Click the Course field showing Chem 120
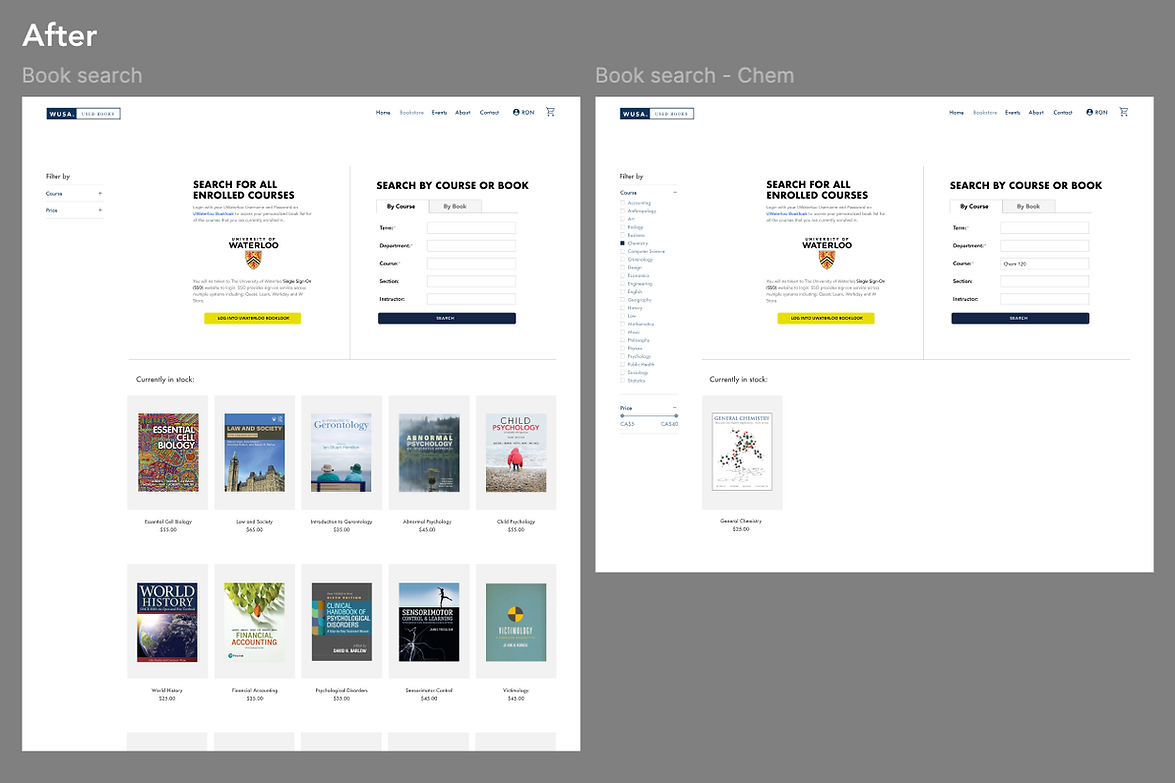The image size is (1175, 783). click(x=1045, y=264)
